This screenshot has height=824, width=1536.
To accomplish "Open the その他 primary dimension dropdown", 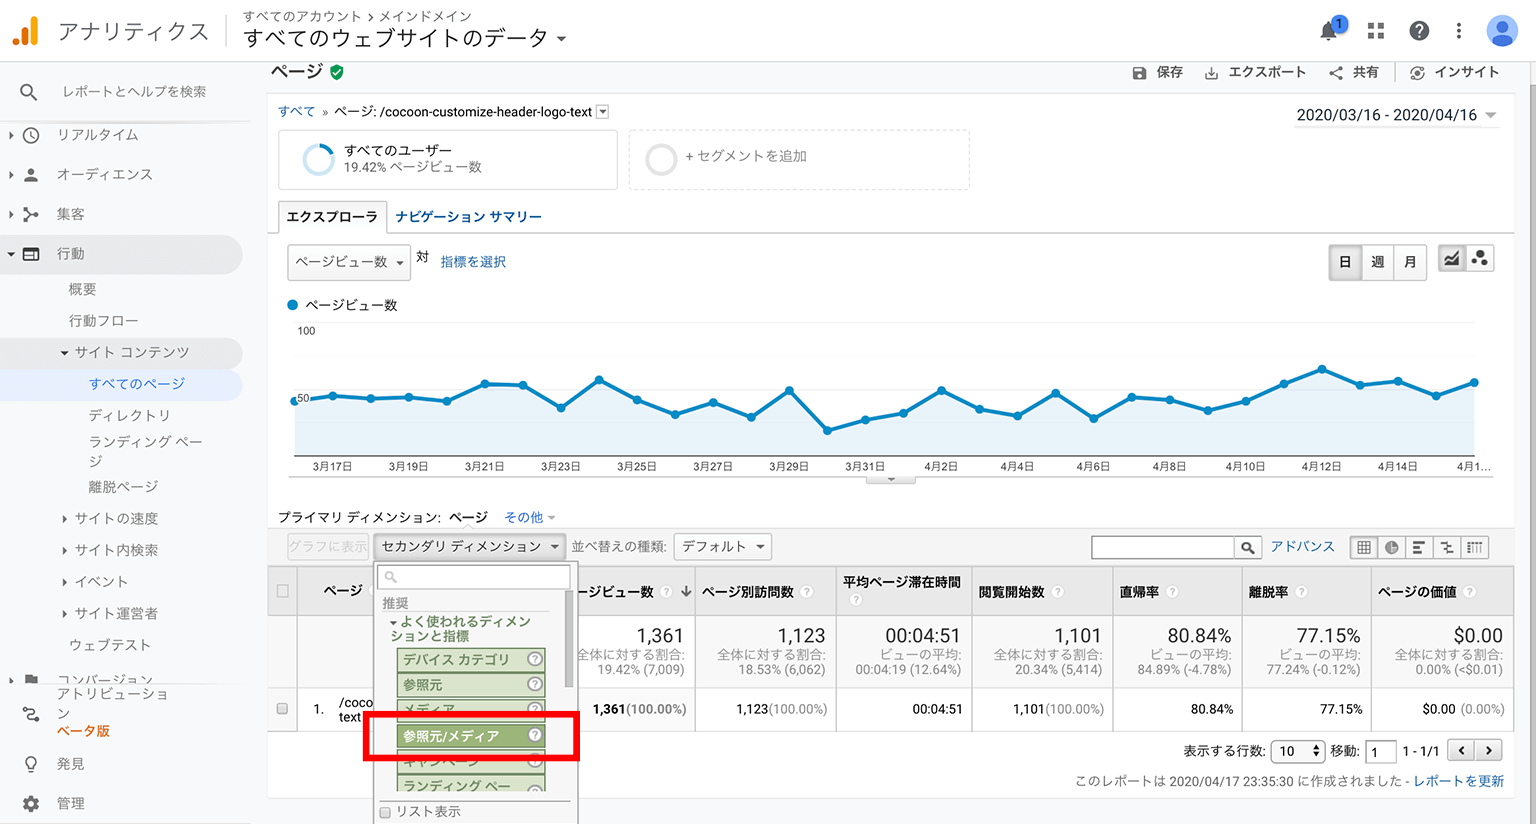I will 529,517.
